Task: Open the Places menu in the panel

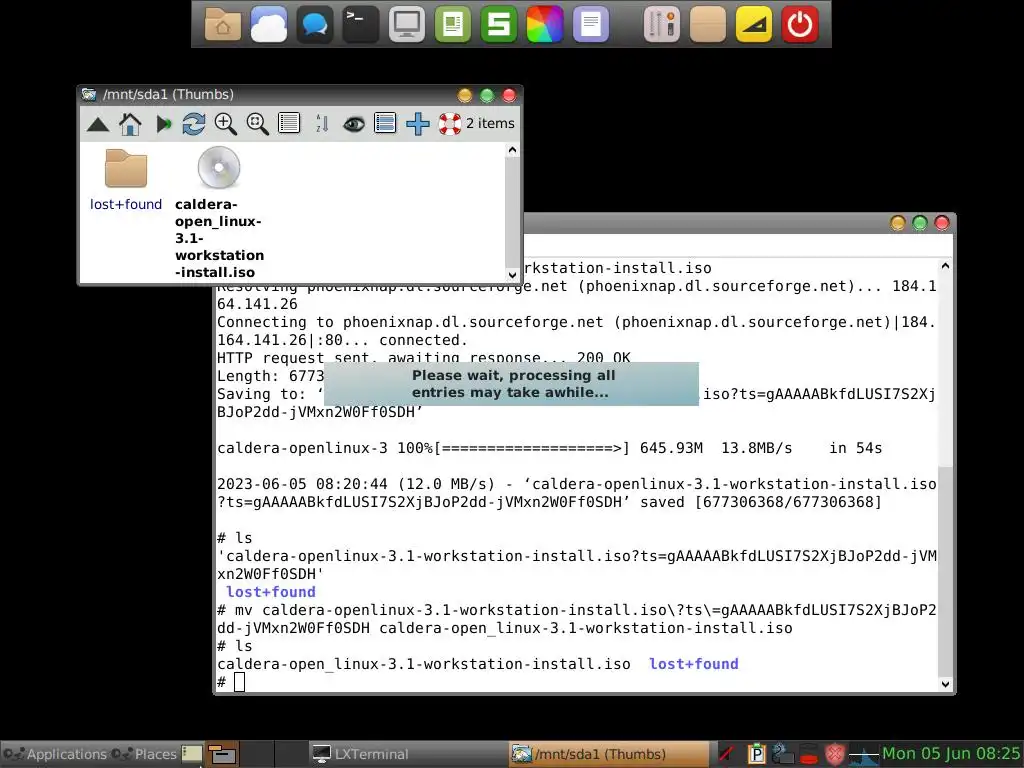Action: point(144,754)
